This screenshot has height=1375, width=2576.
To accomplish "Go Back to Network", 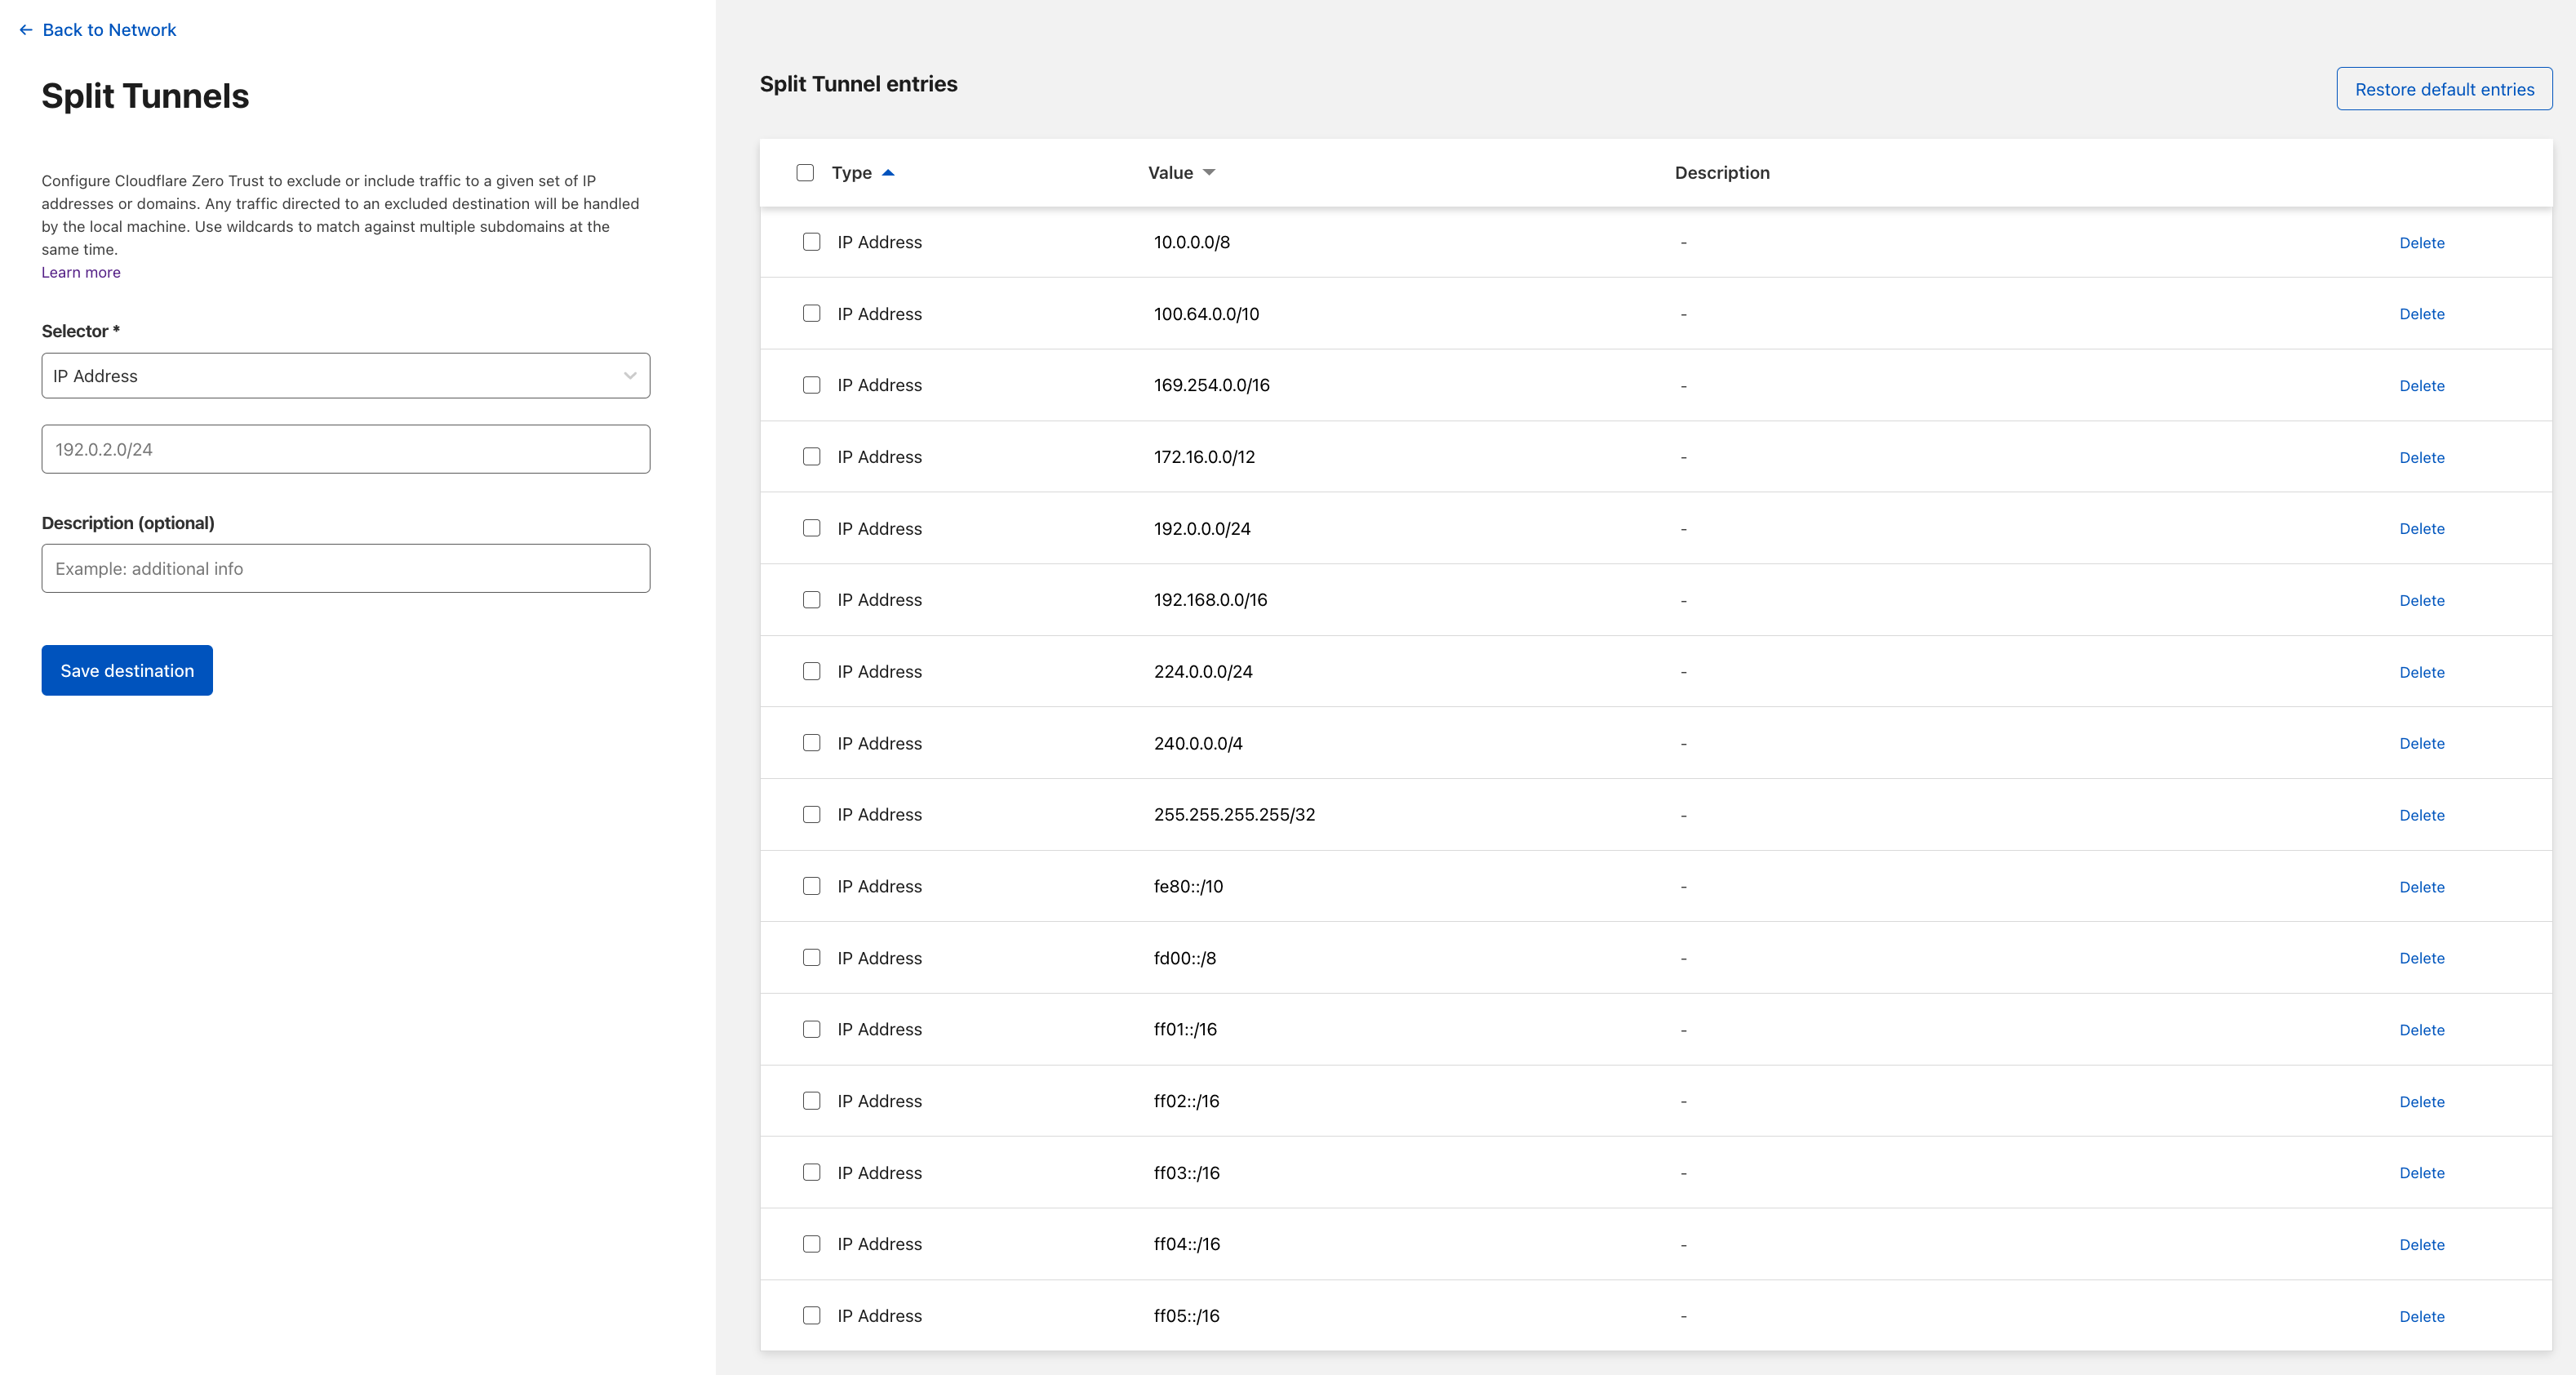I will [x=109, y=30].
